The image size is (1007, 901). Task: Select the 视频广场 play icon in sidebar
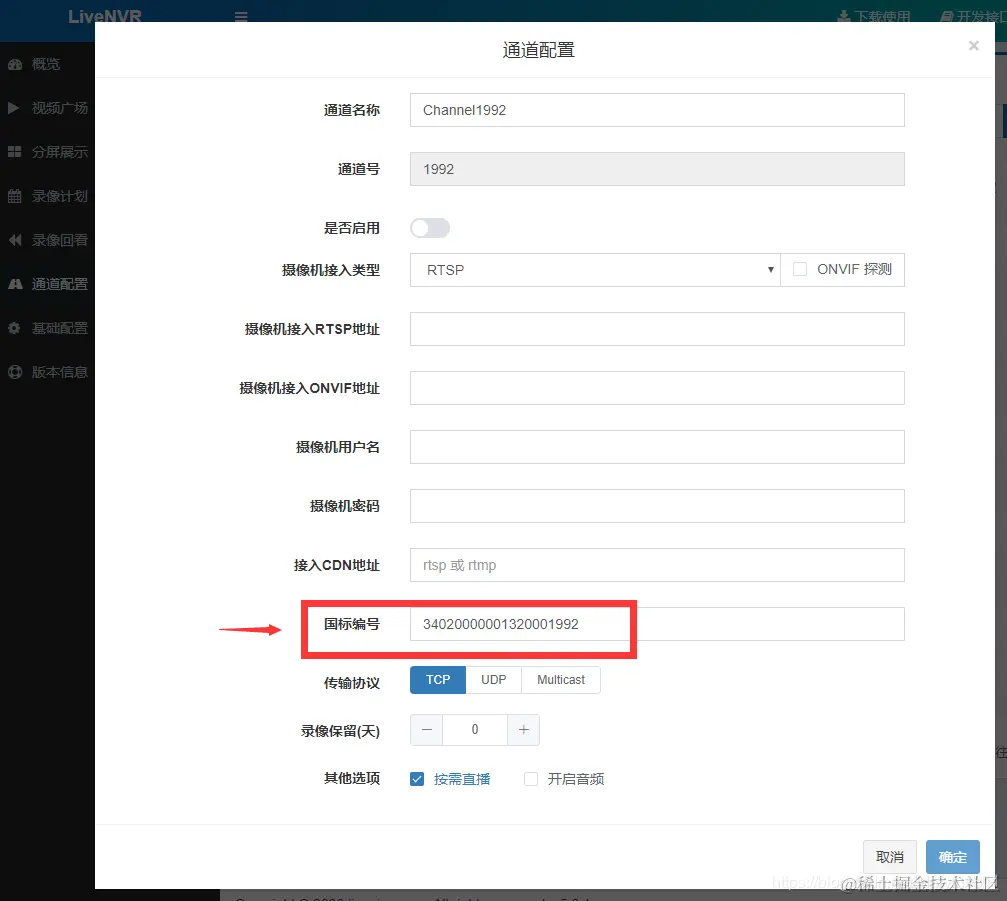[14, 108]
